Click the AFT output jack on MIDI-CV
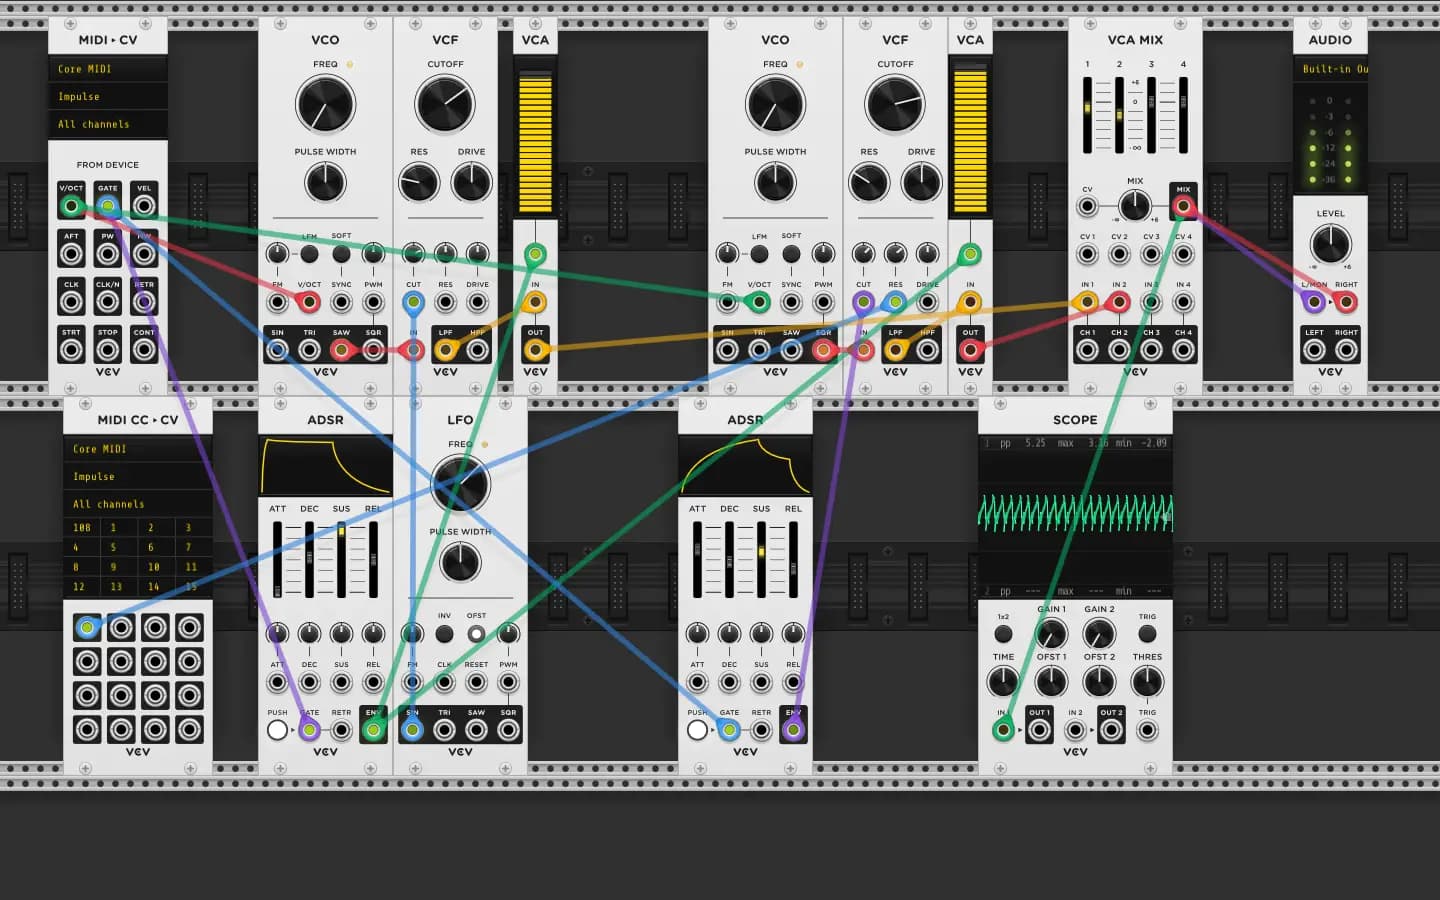Screen dimensions: 1440x900 pyautogui.click(x=71, y=254)
